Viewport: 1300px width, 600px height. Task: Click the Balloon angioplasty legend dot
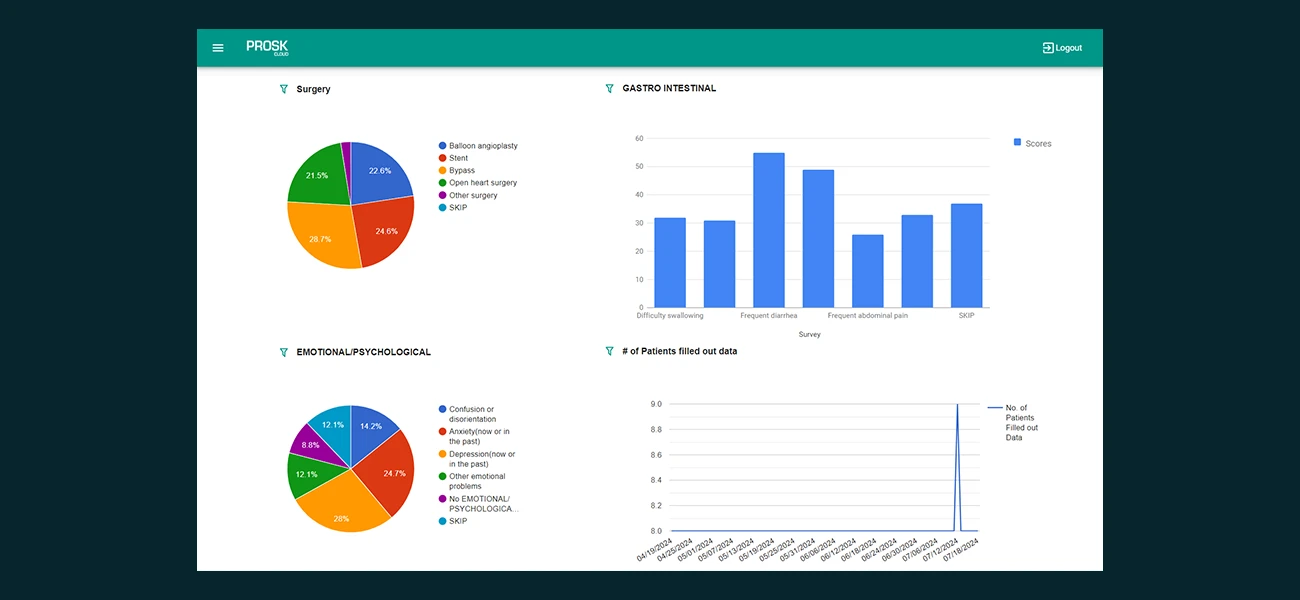pyautogui.click(x=442, y=146)
